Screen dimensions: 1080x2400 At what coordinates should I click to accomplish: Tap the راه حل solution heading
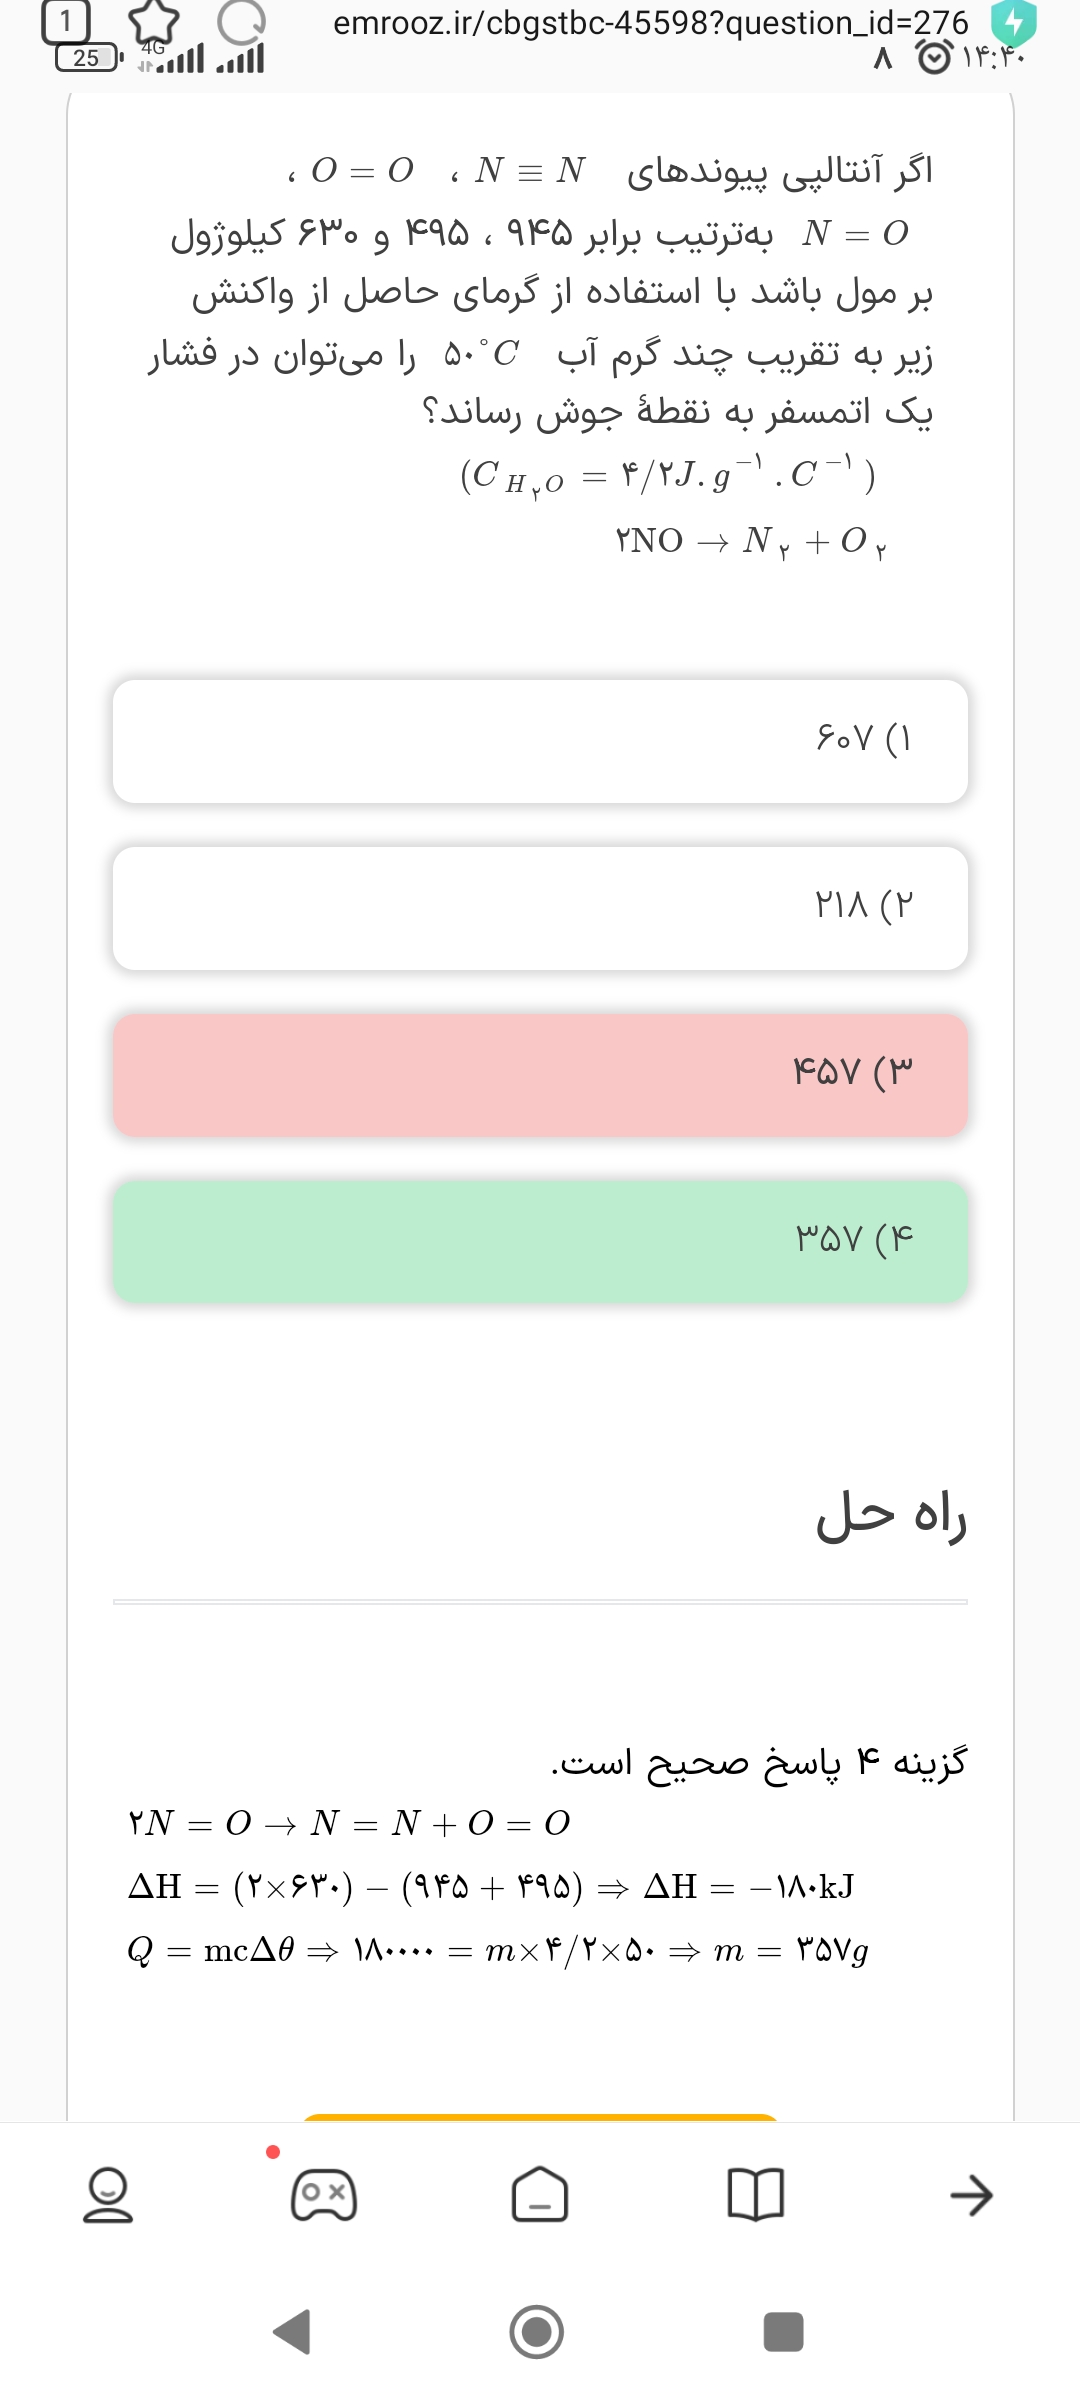click(x=891, y=1517)
